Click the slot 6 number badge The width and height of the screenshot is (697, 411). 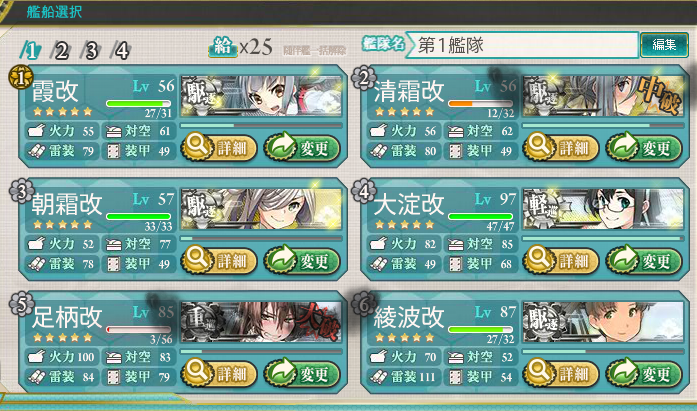[364, 304]
